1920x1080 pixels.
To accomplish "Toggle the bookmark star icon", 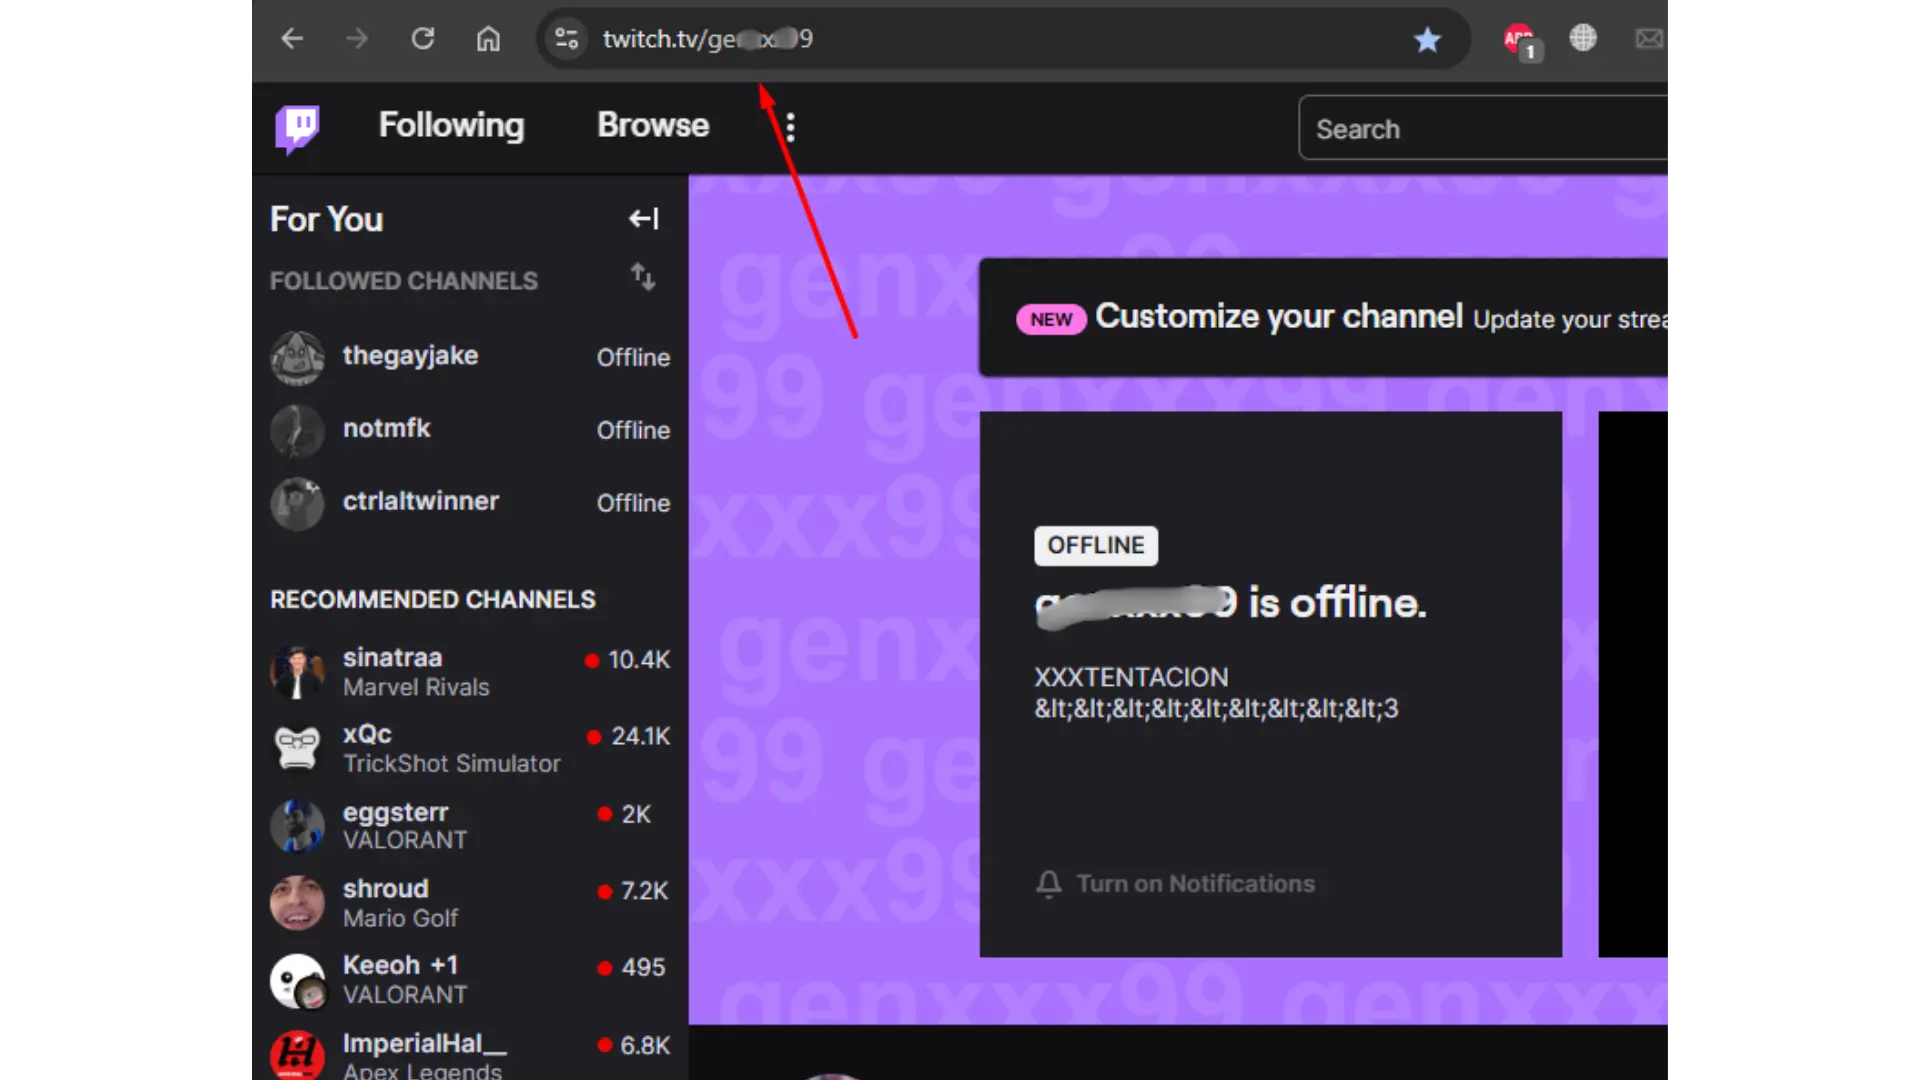I will (x=1427, y=39).
